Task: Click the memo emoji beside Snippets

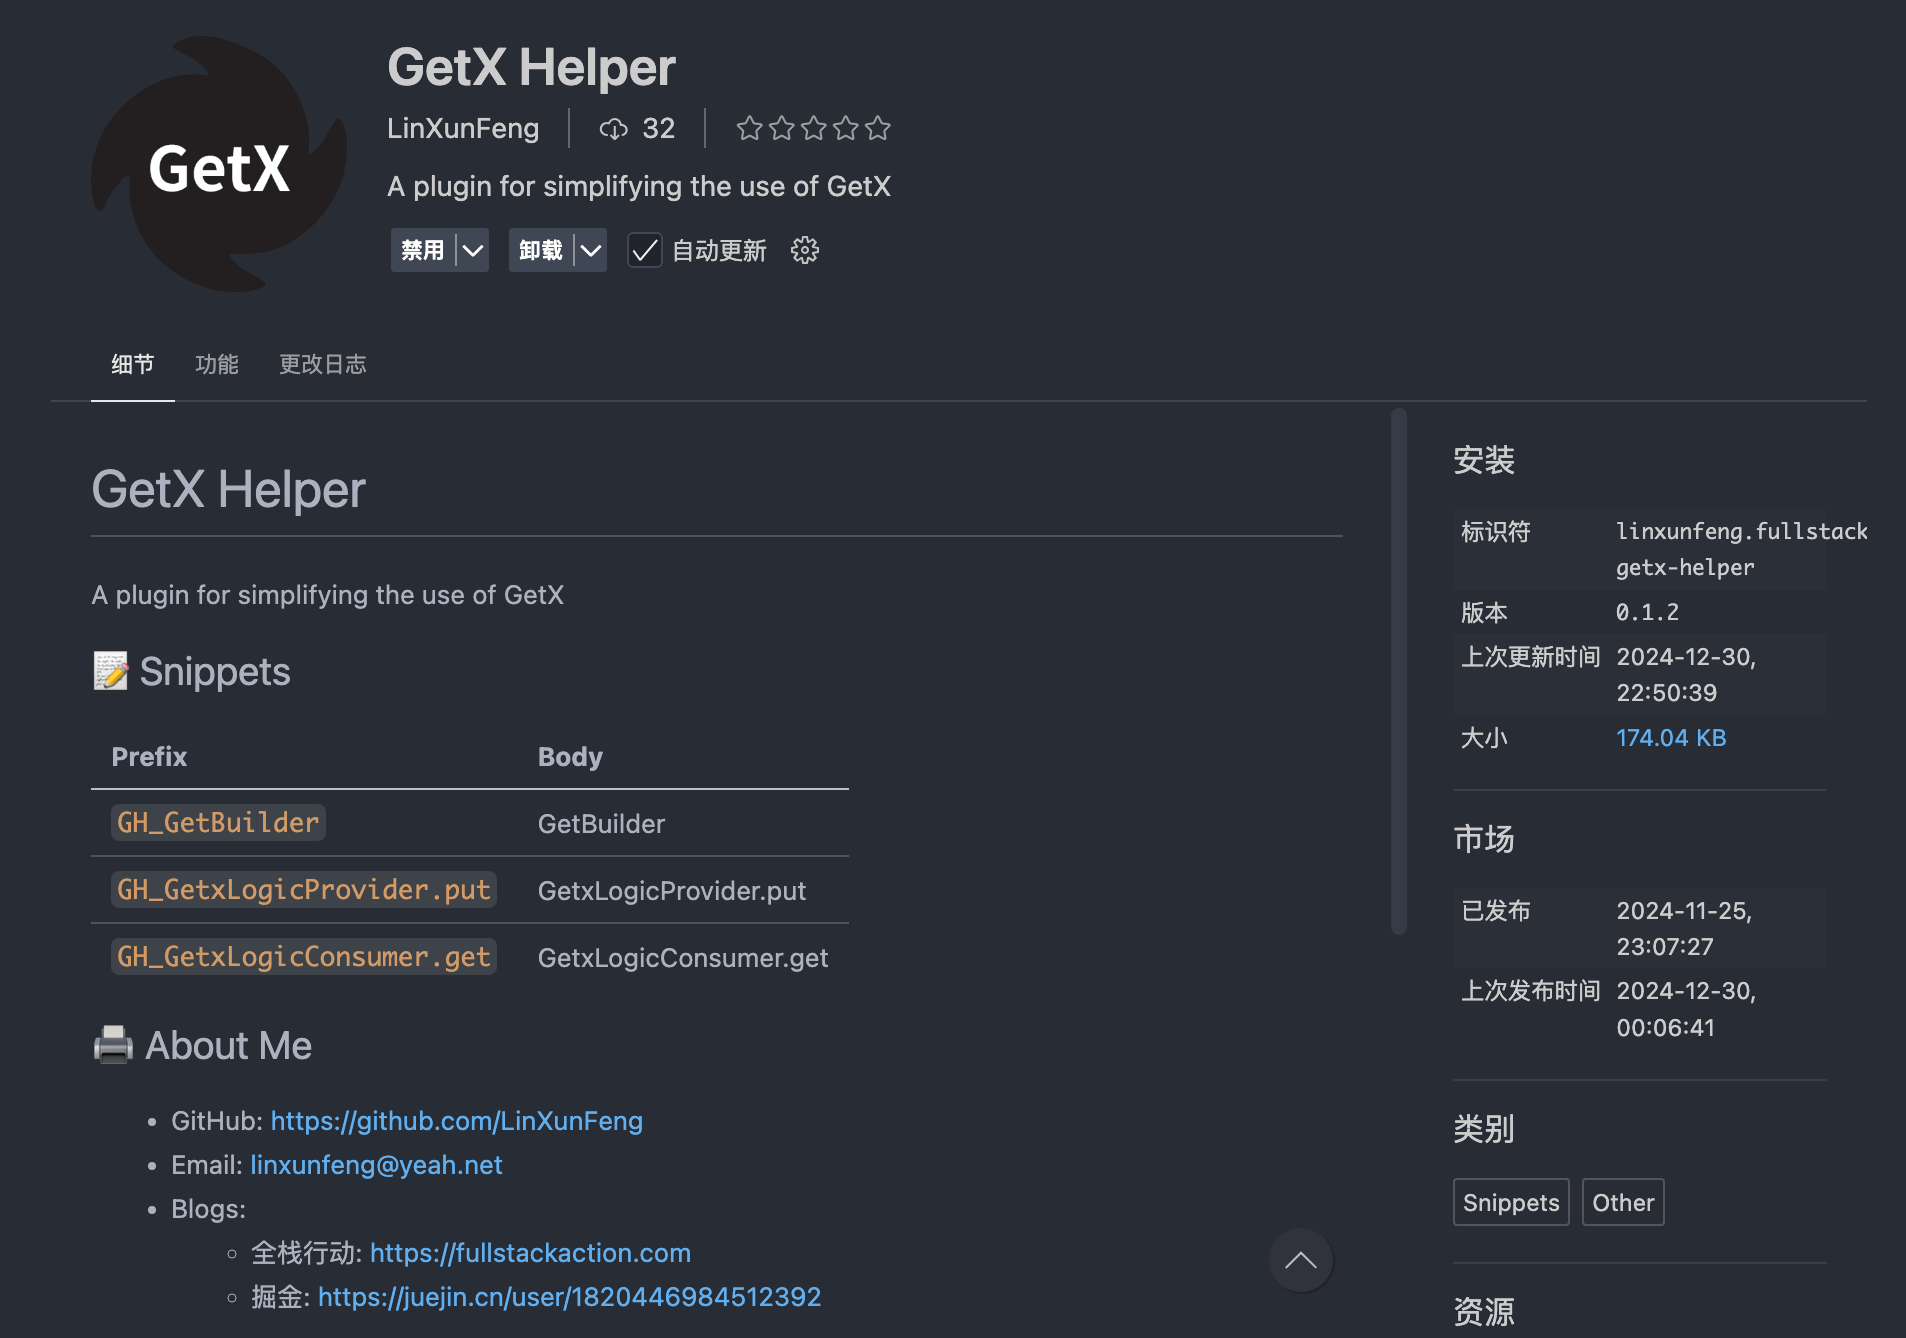Action: (111, 671)
